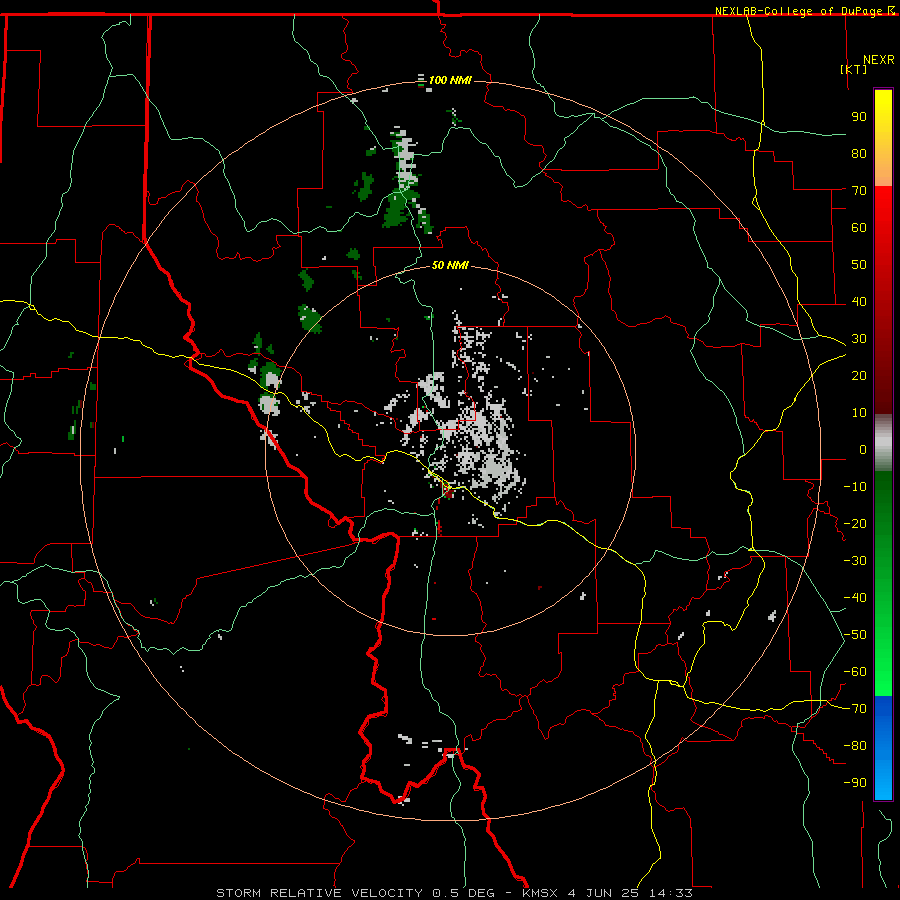This screenshot has width=900, height=900.
Task: Click the NEXR label above the color scale
Action: (879, 60)
